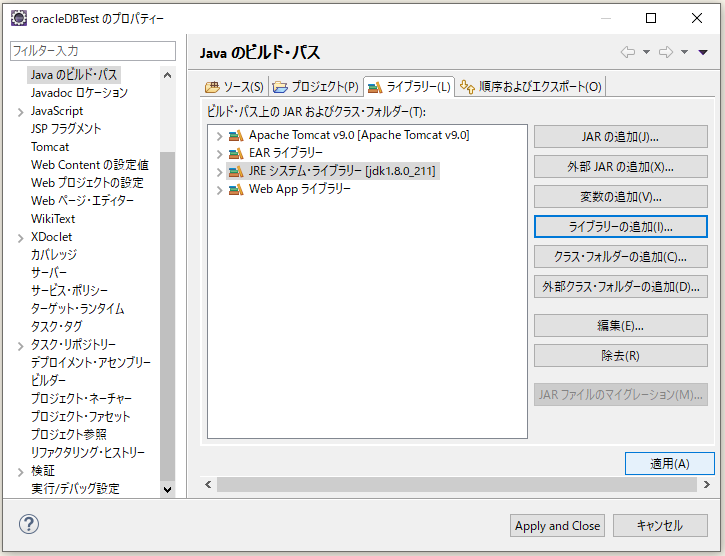Expand the タスク・リポジトリー category

click(x=20, y=346)
